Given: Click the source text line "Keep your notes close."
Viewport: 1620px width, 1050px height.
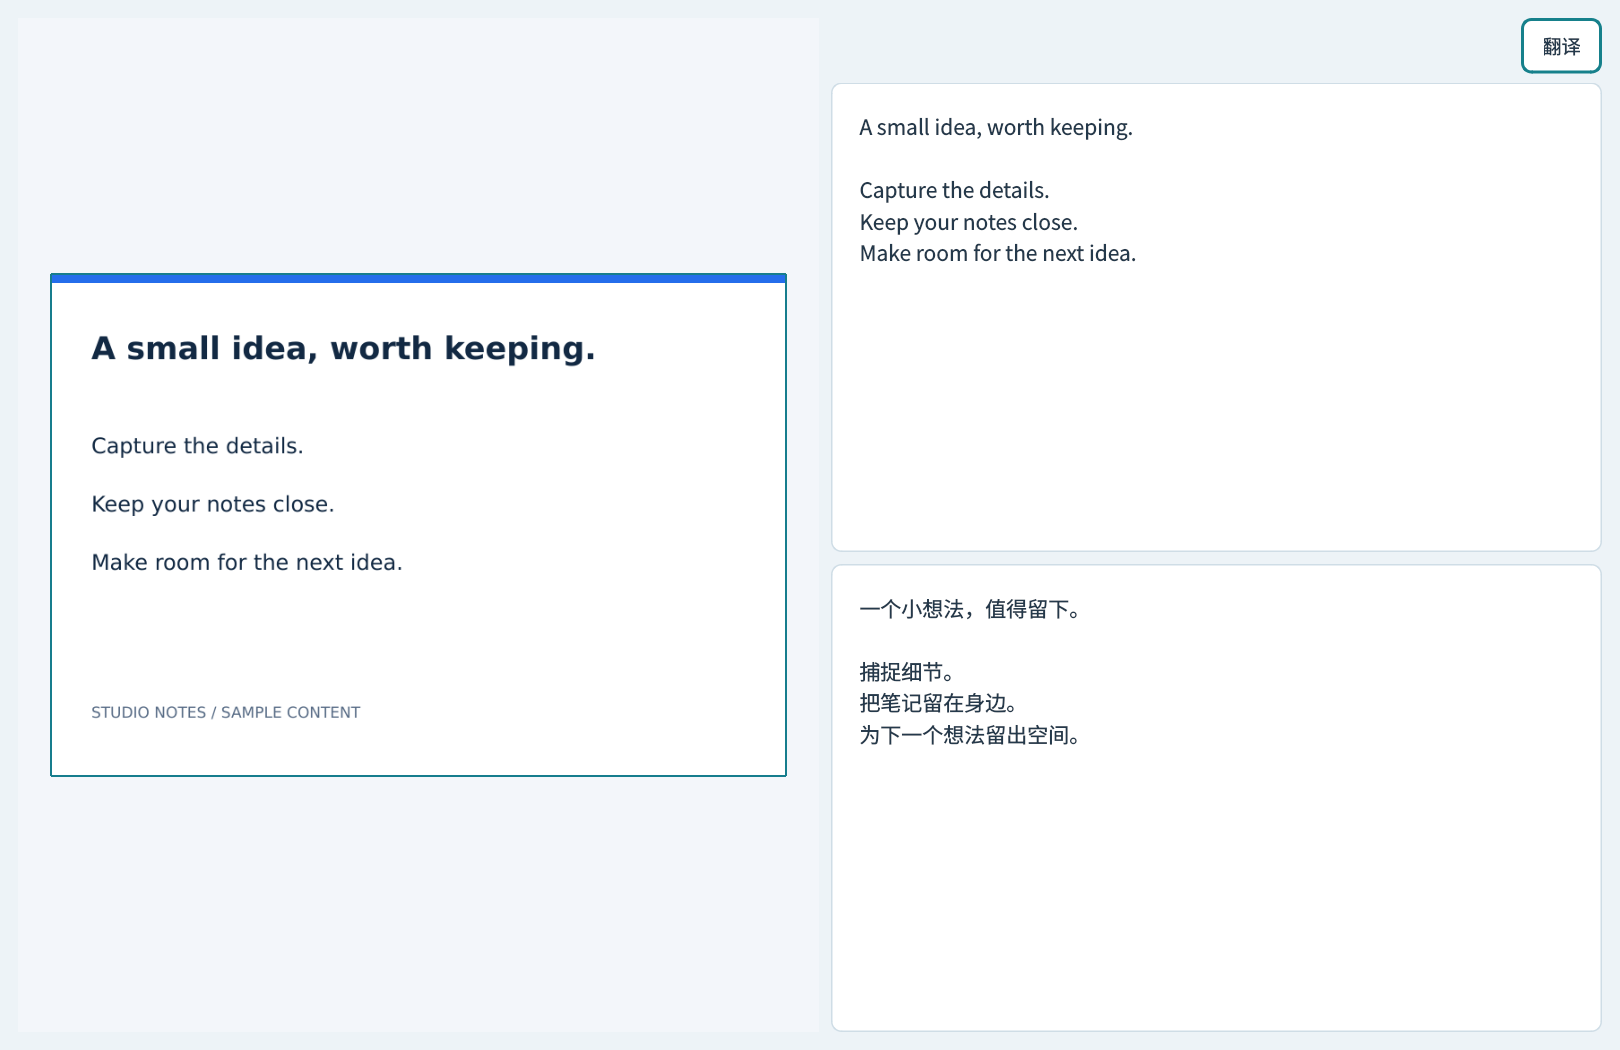Looking at the screenshot, I should click(969, 222).
